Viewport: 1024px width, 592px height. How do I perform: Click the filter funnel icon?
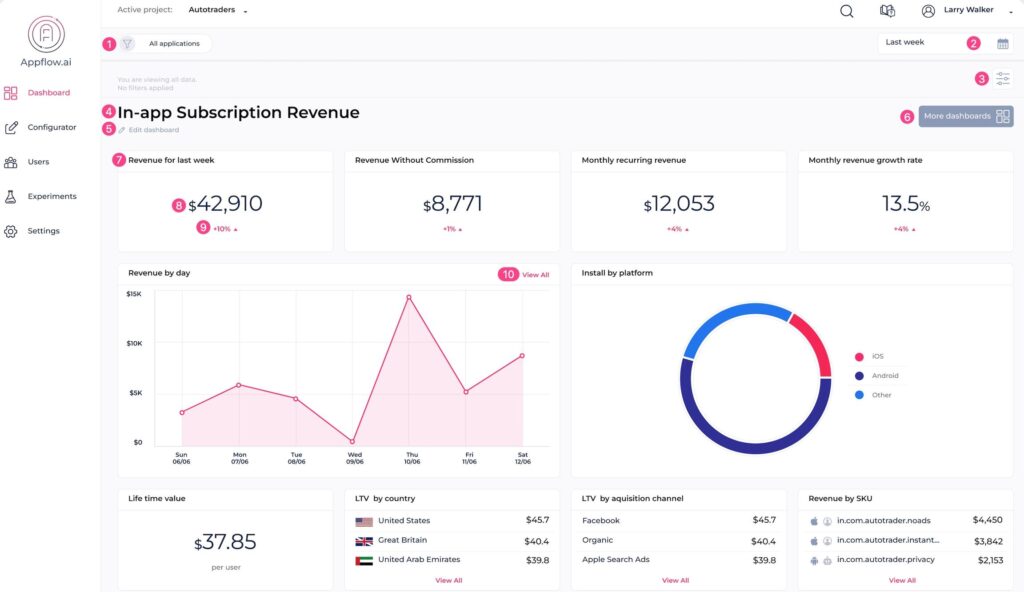[x=127, y=44]
